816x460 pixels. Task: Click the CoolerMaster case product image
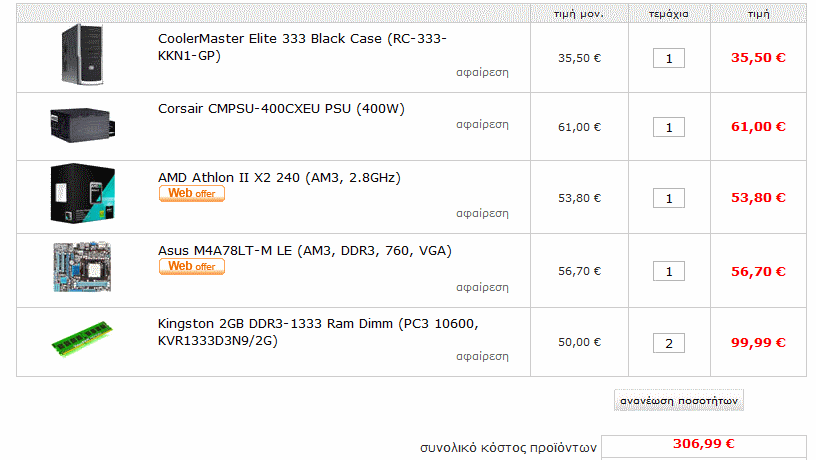pos(82,55)
